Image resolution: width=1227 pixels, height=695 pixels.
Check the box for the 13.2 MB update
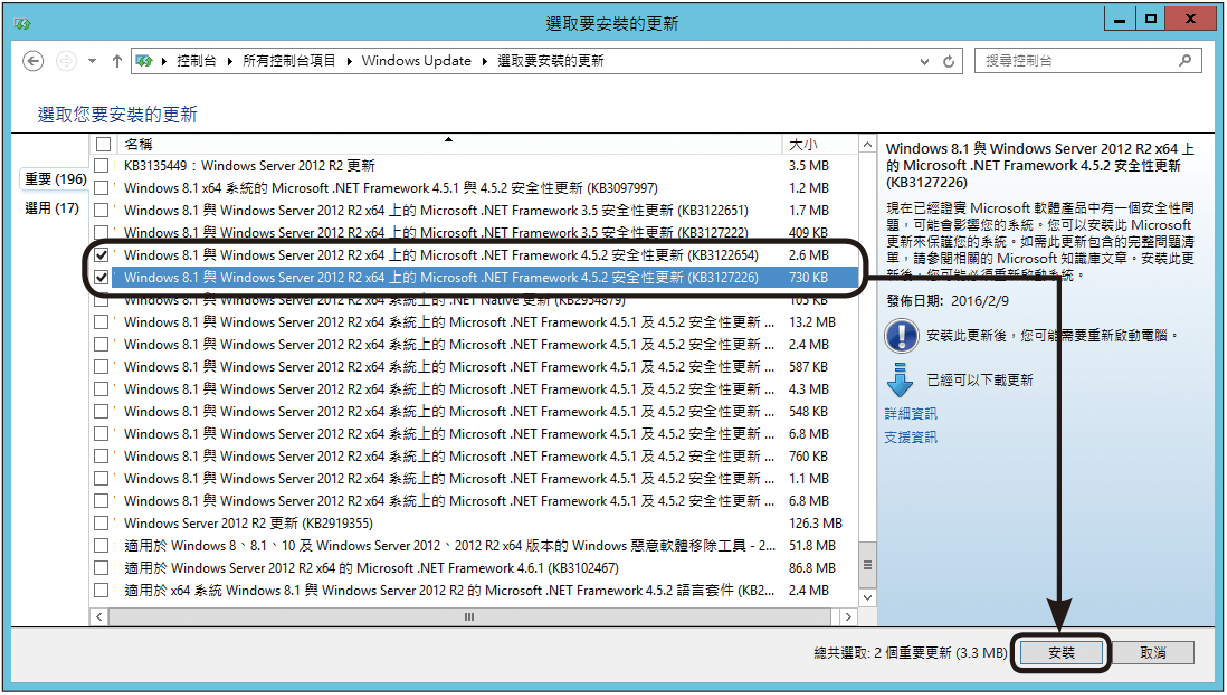coord(101,322)
